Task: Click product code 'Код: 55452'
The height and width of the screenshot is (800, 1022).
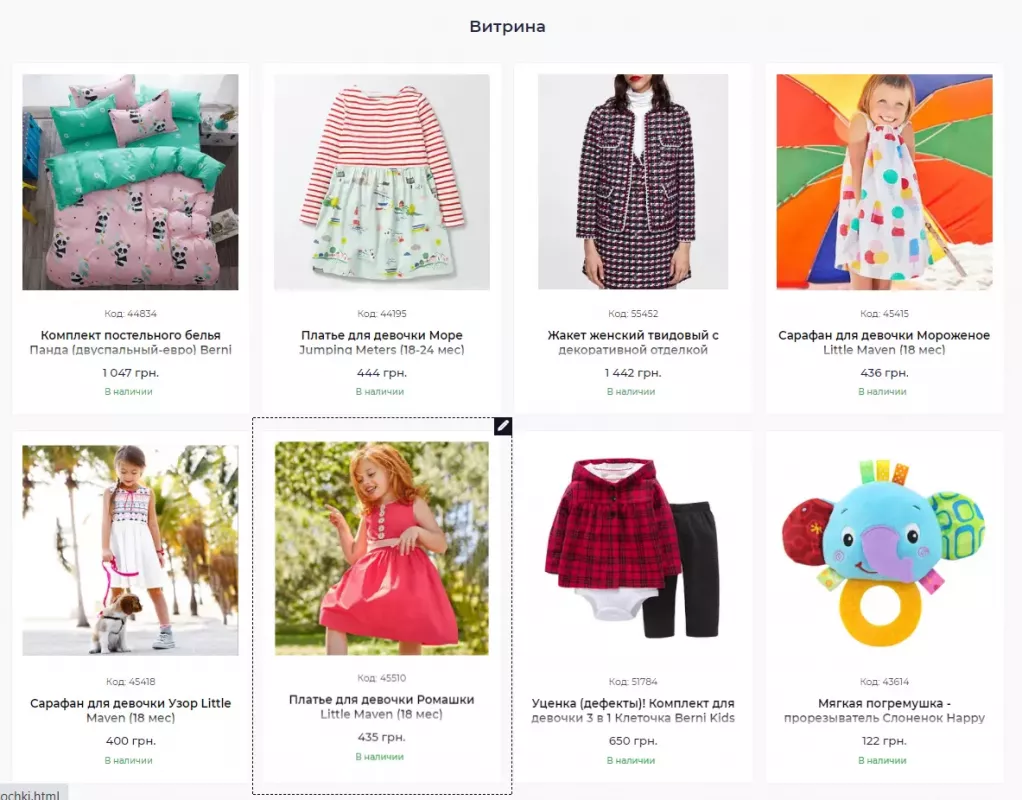Action: pos(633,314)
